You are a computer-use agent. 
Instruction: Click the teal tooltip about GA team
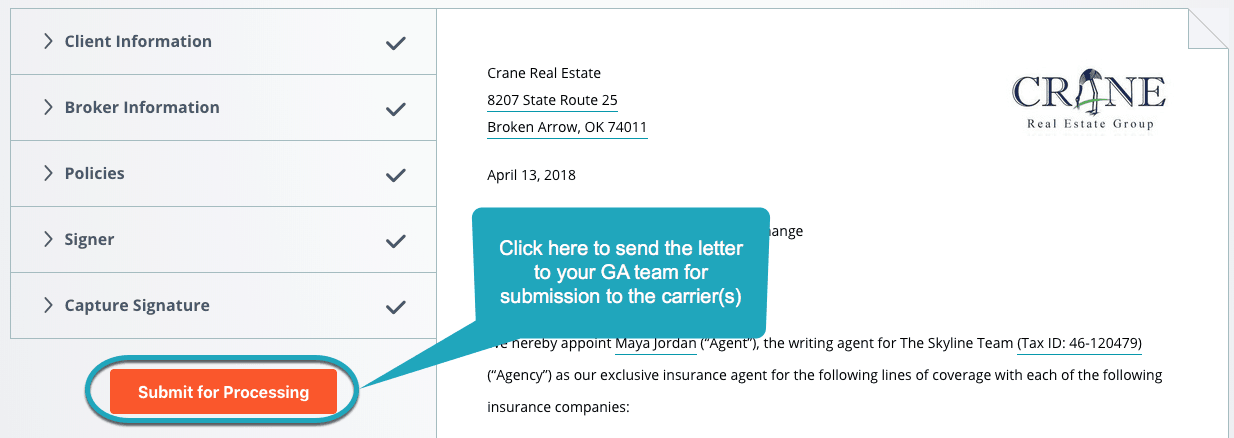pos(619,272)
